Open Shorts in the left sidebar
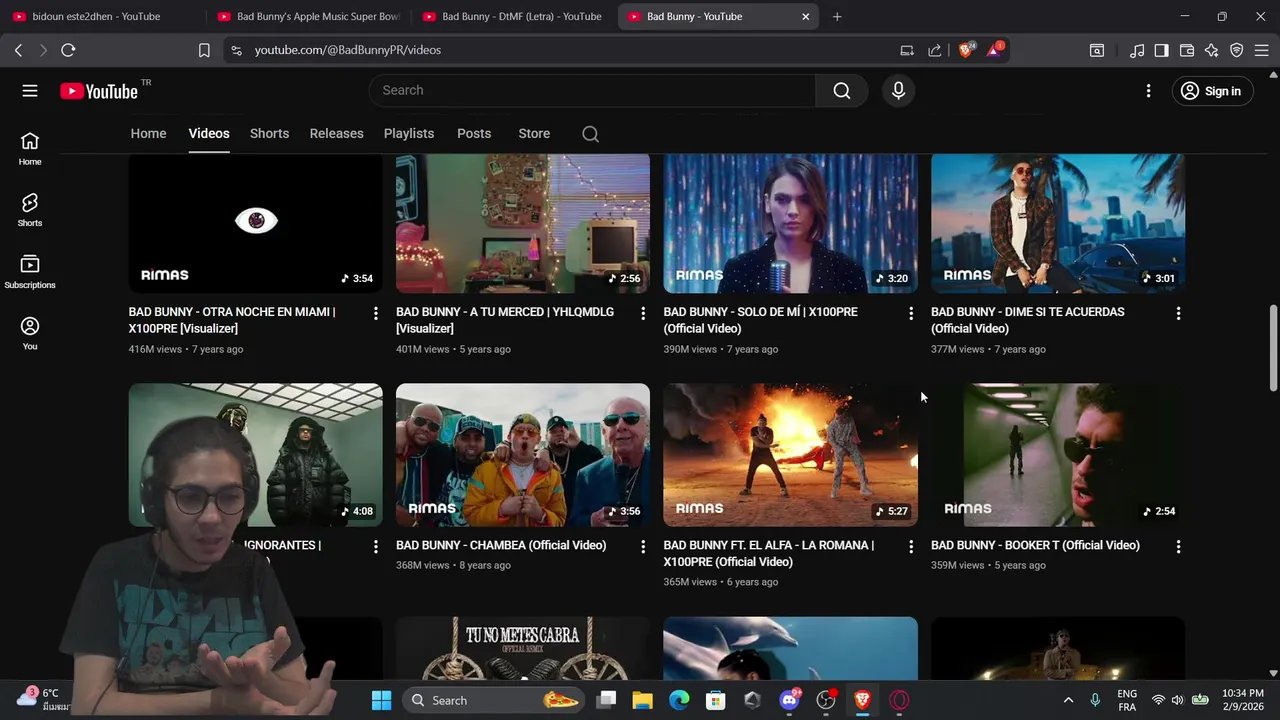 (x=30, y=210)
